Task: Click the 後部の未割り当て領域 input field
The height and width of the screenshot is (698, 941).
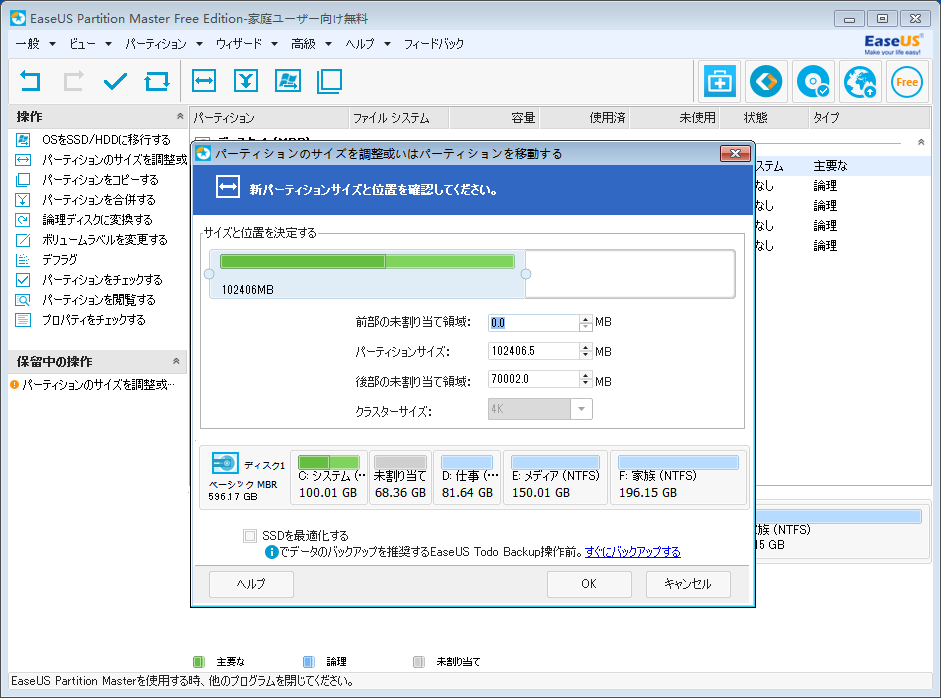Action: click(534, 379)
